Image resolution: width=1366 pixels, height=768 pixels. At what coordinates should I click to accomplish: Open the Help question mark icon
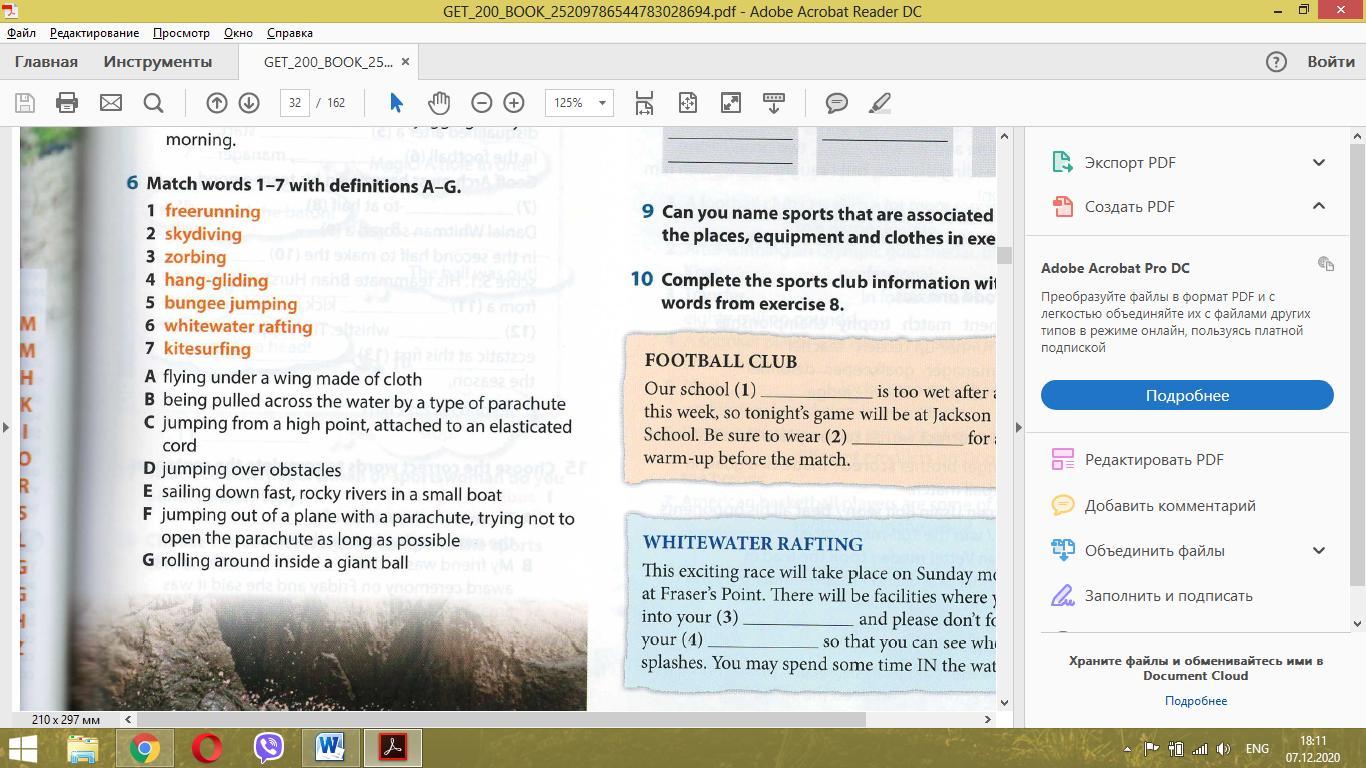1276,62
